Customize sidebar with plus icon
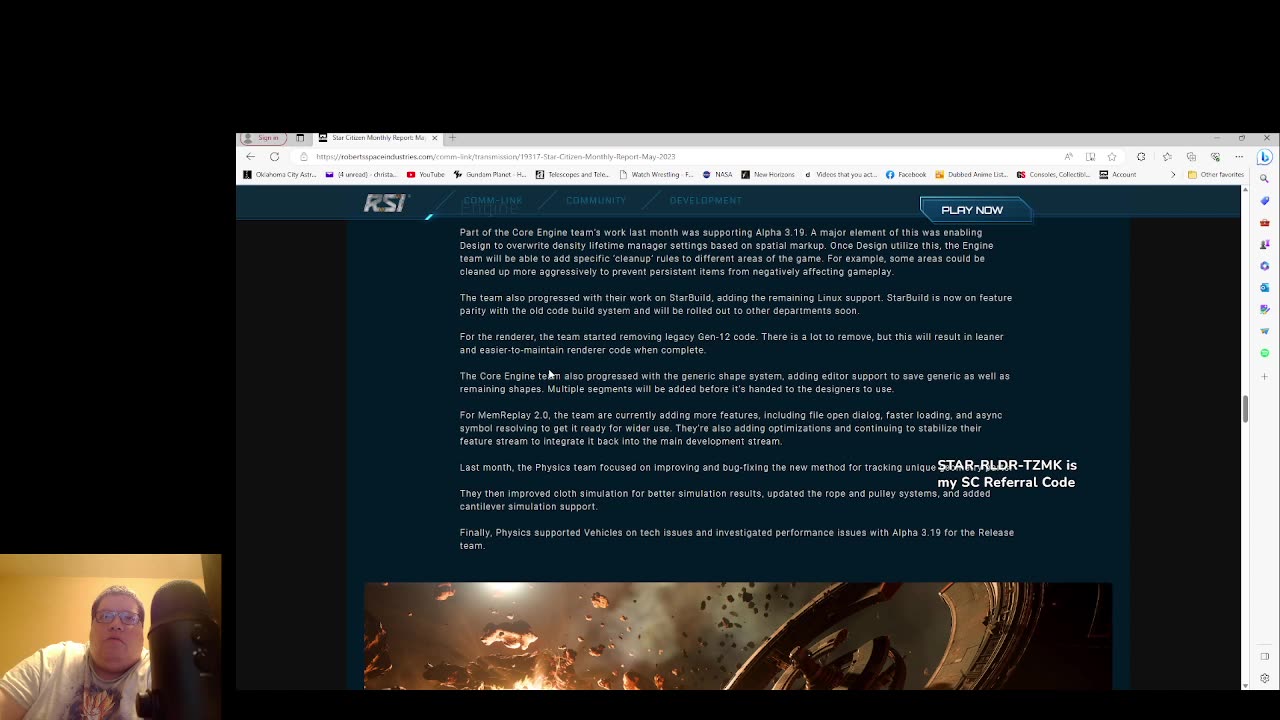Image resolution: width=1280 pixels, height=720 pixels. 1264,376
